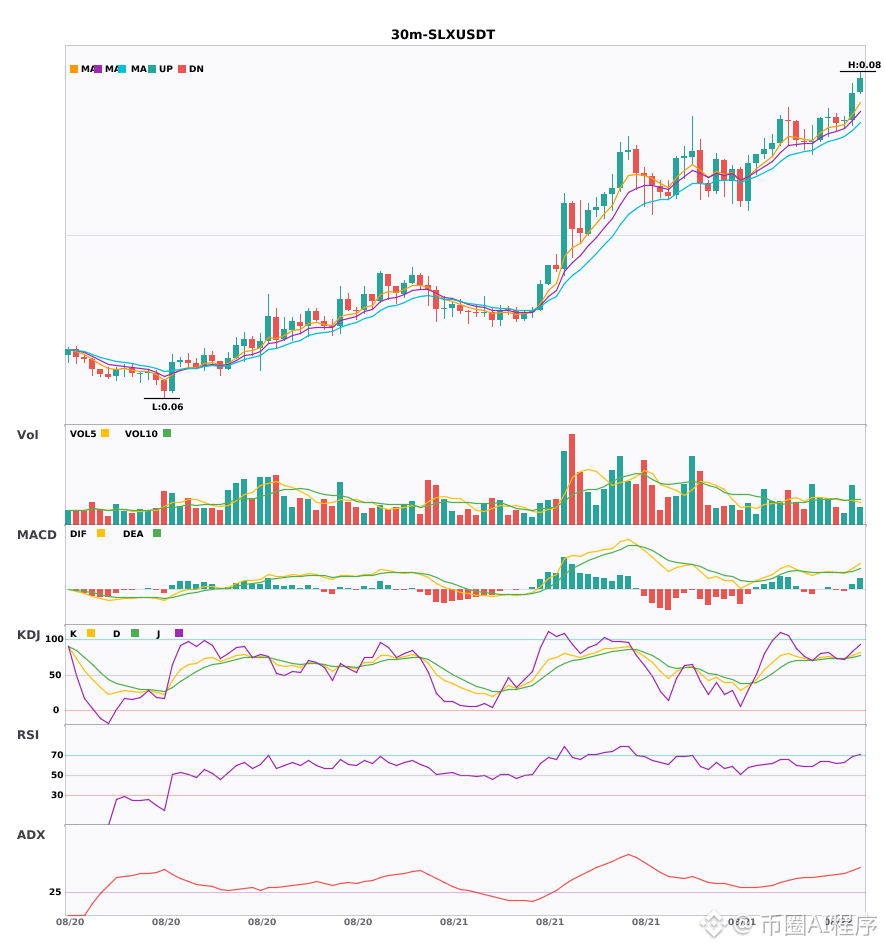The height and width of the screenshot is (950, 885).
Task: Click the KDJ axis value 100
Action: click(55, 639)
